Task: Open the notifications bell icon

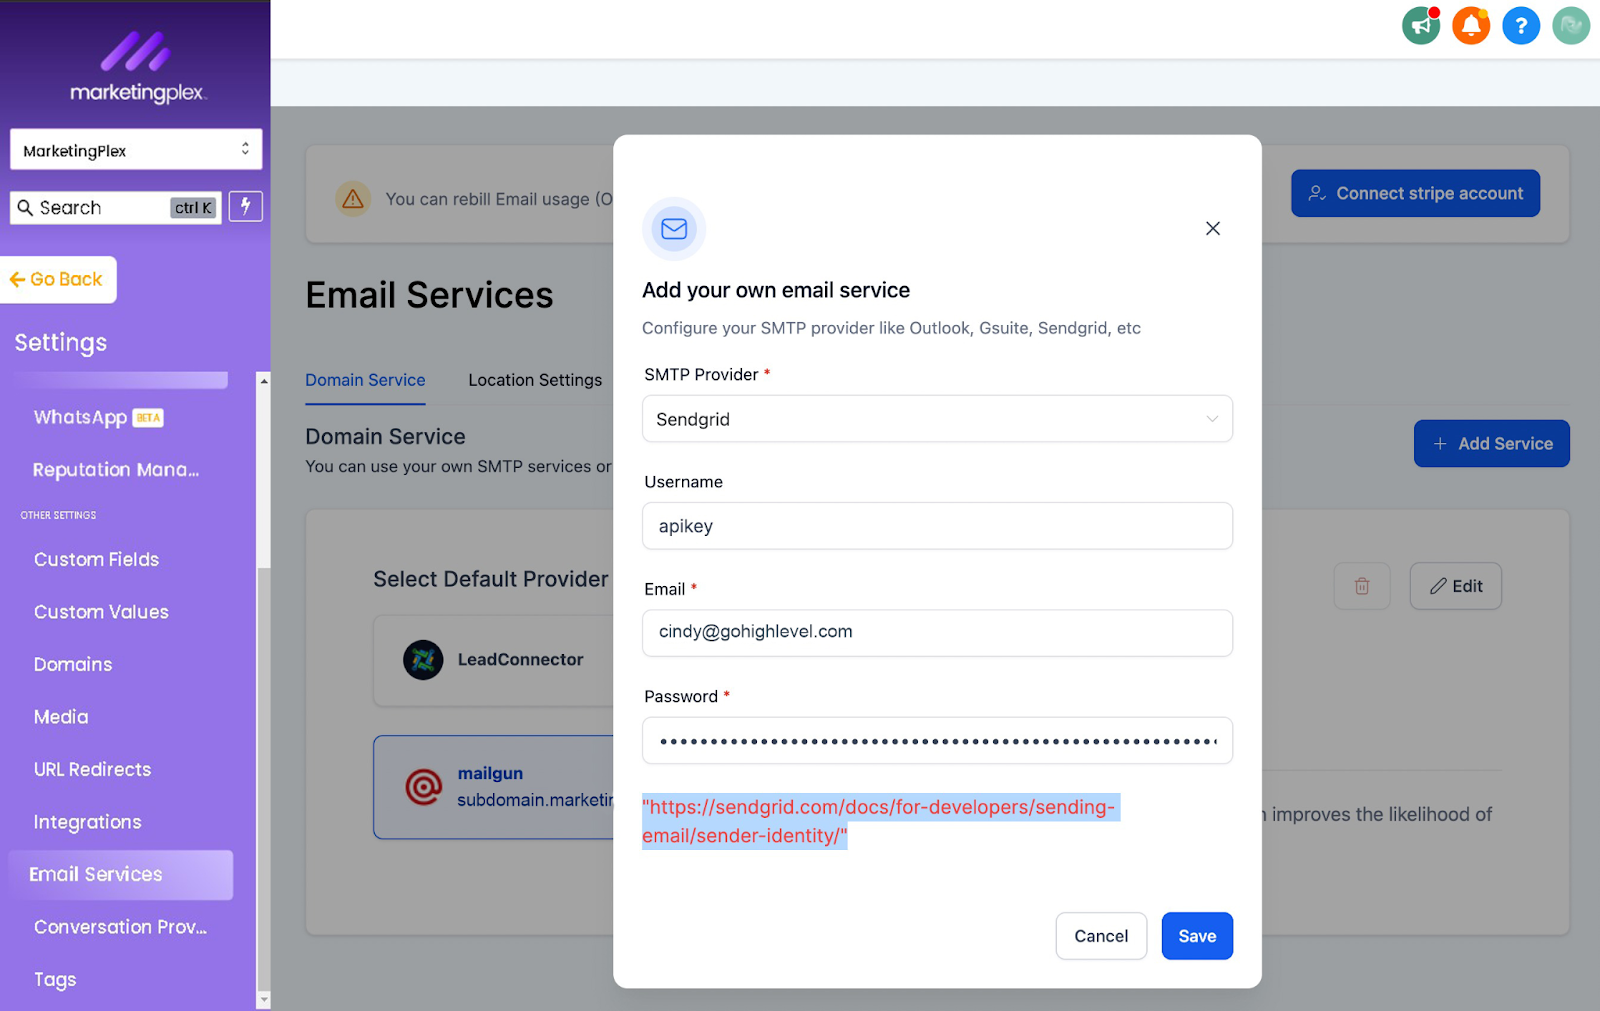Action: coord(1471,26)
